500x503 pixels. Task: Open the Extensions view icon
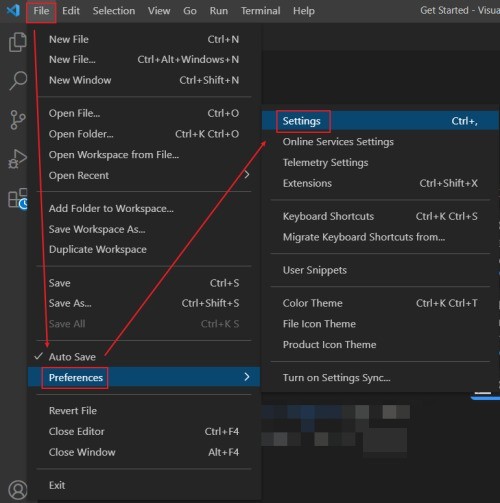tap(17, 198)
